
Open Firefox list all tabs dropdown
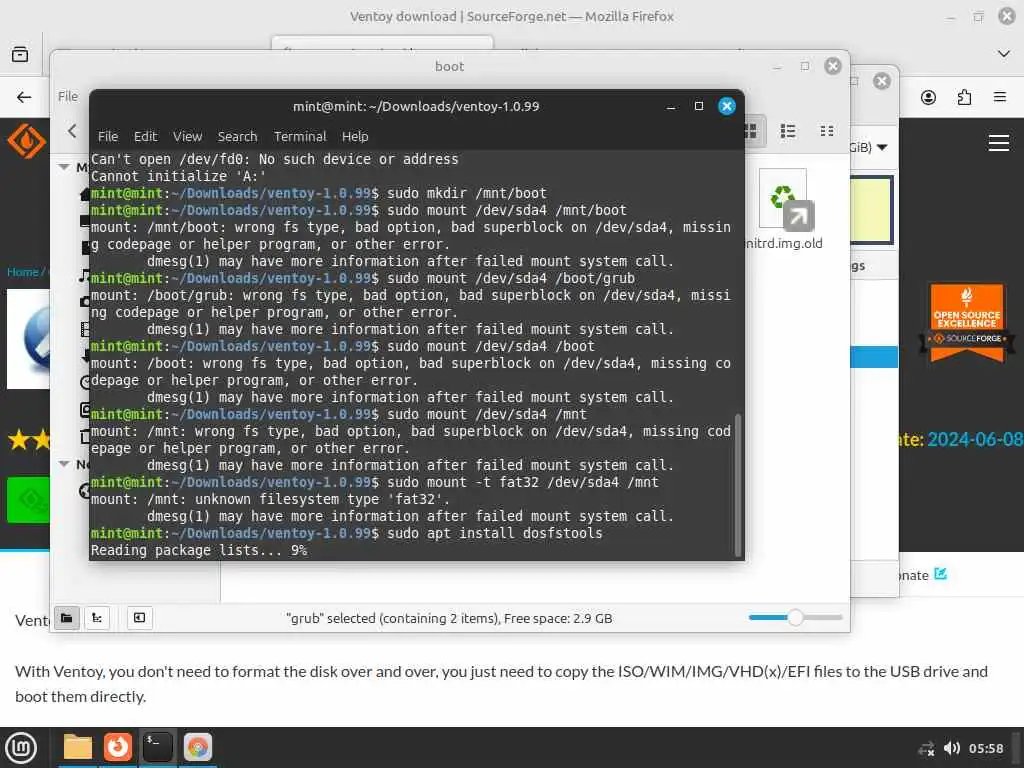tap(1004, 54)
